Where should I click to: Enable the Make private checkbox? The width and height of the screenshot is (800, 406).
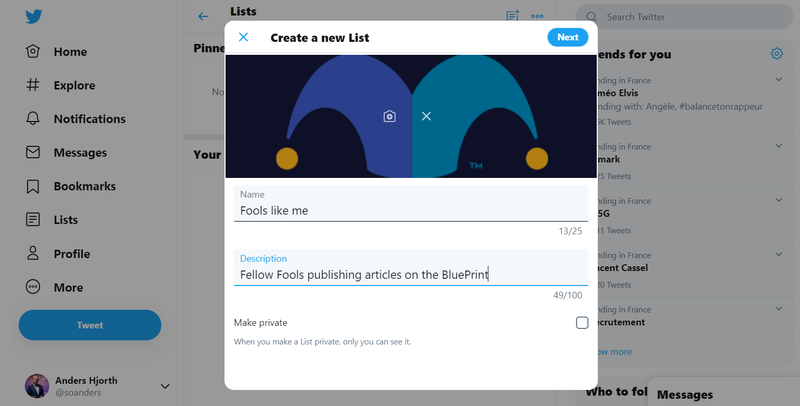[x=582, y=322]
